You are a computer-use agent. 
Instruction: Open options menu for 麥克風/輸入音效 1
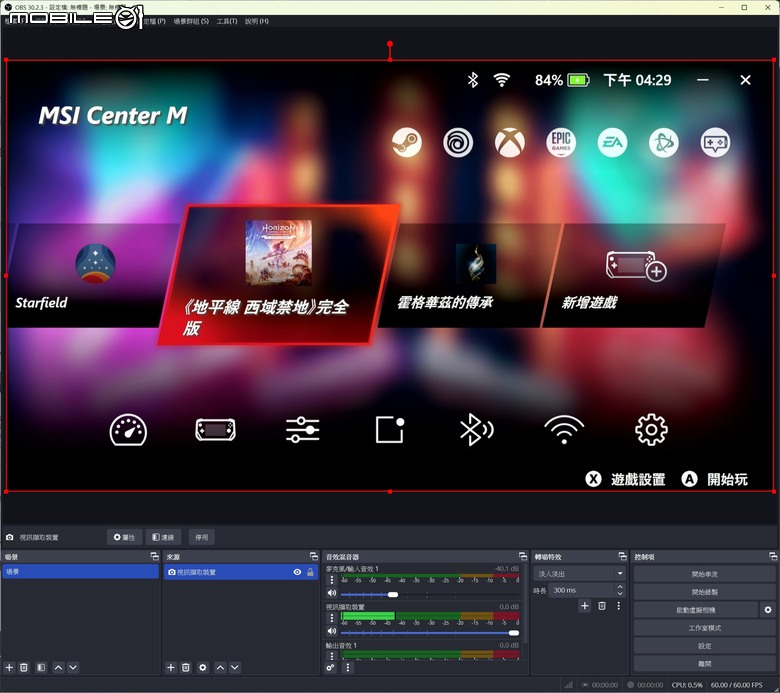click(x=332, y=580)
